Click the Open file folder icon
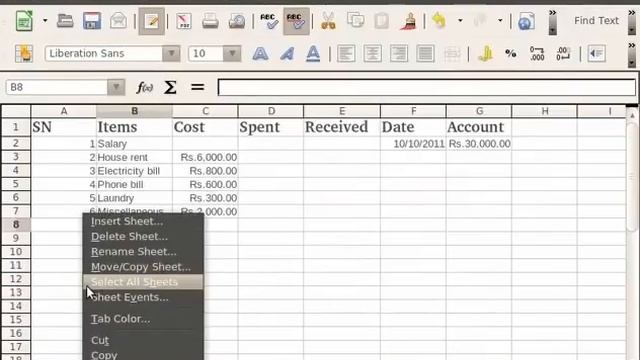Screen dimensions: 640x360 coord(65,20)
